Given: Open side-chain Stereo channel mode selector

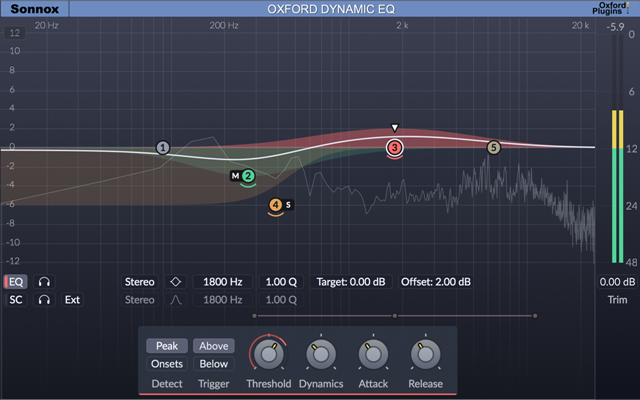Looking at the screenshot, I should [x=140, y=300].
